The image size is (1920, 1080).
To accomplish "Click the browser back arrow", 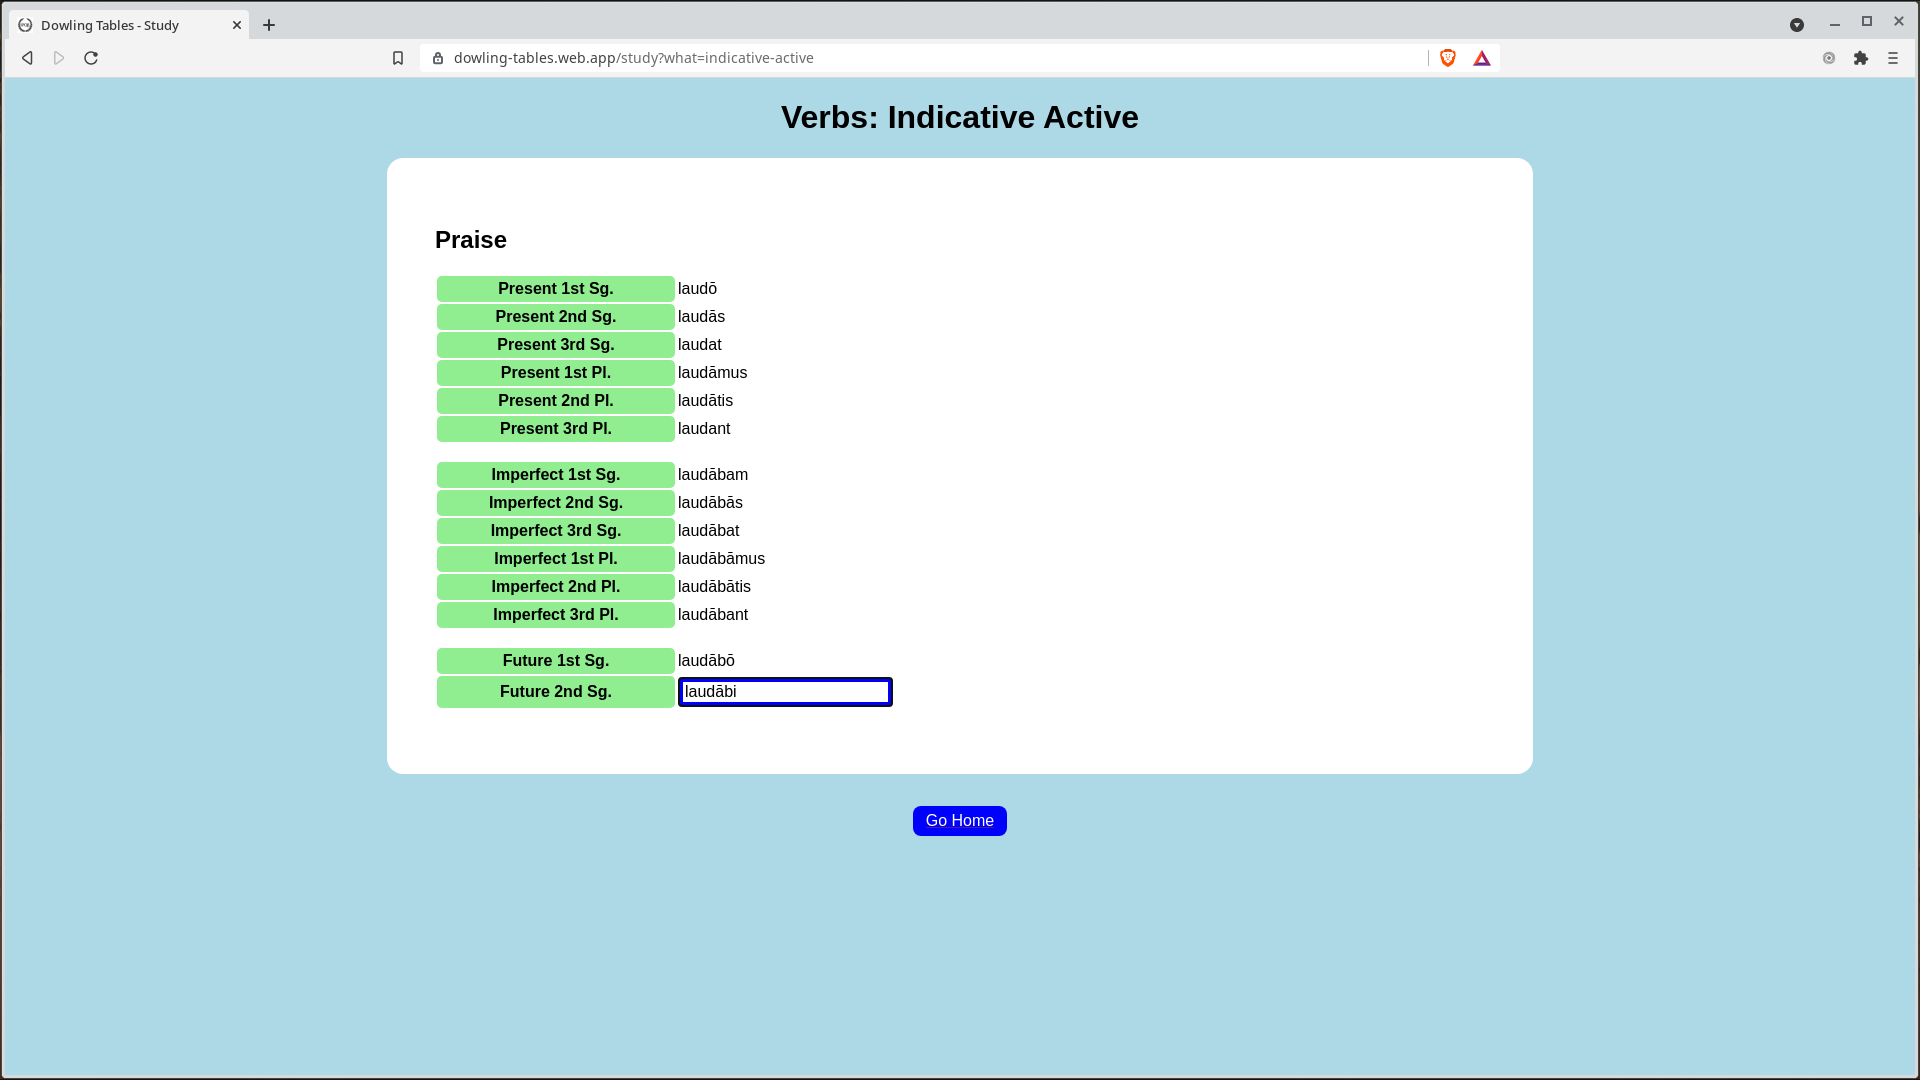I will click(27, 58).
